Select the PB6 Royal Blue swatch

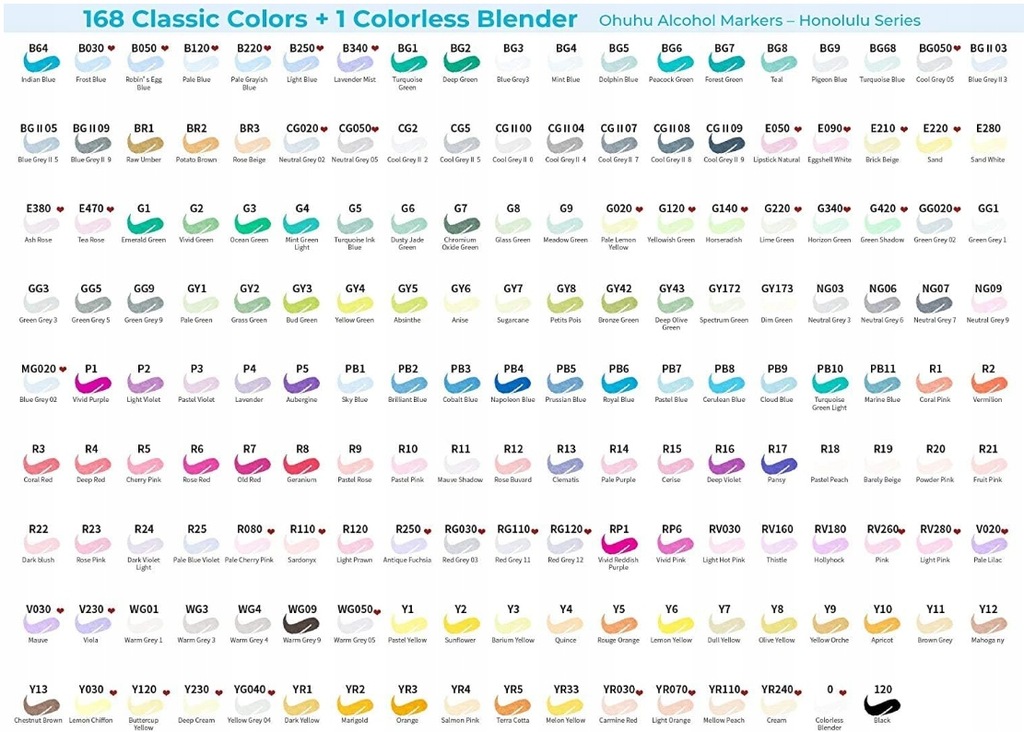620,384
